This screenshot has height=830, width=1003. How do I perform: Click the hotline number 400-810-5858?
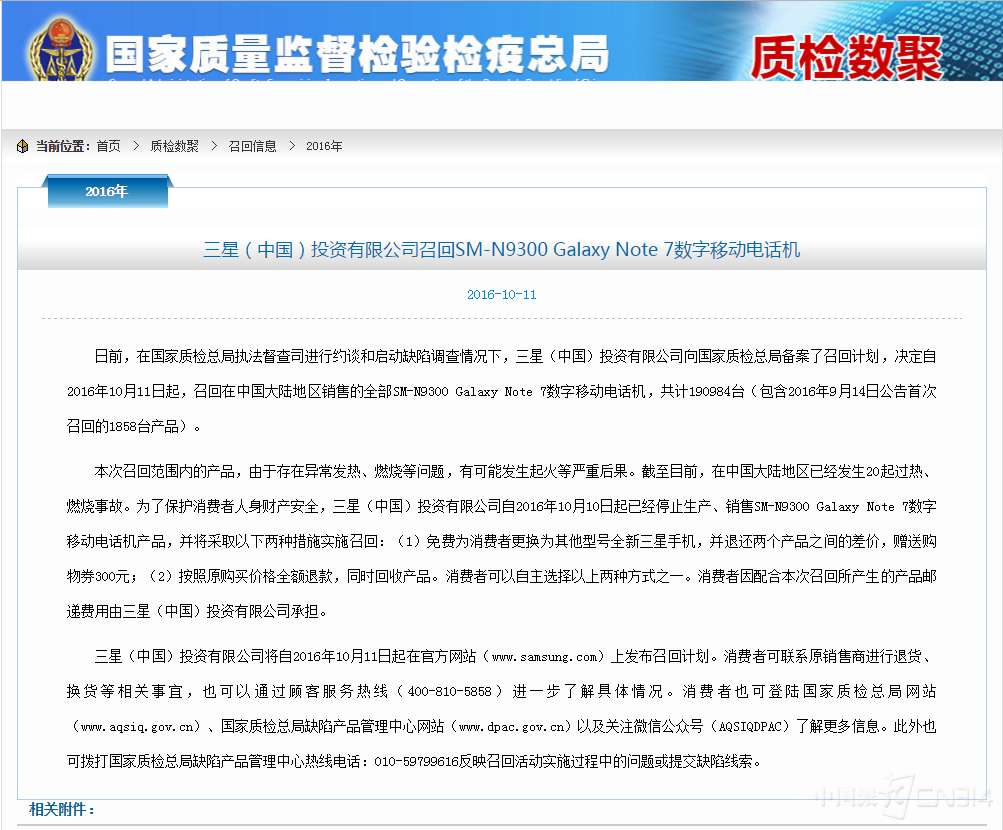pyautogui.click(x=450, y=692)
